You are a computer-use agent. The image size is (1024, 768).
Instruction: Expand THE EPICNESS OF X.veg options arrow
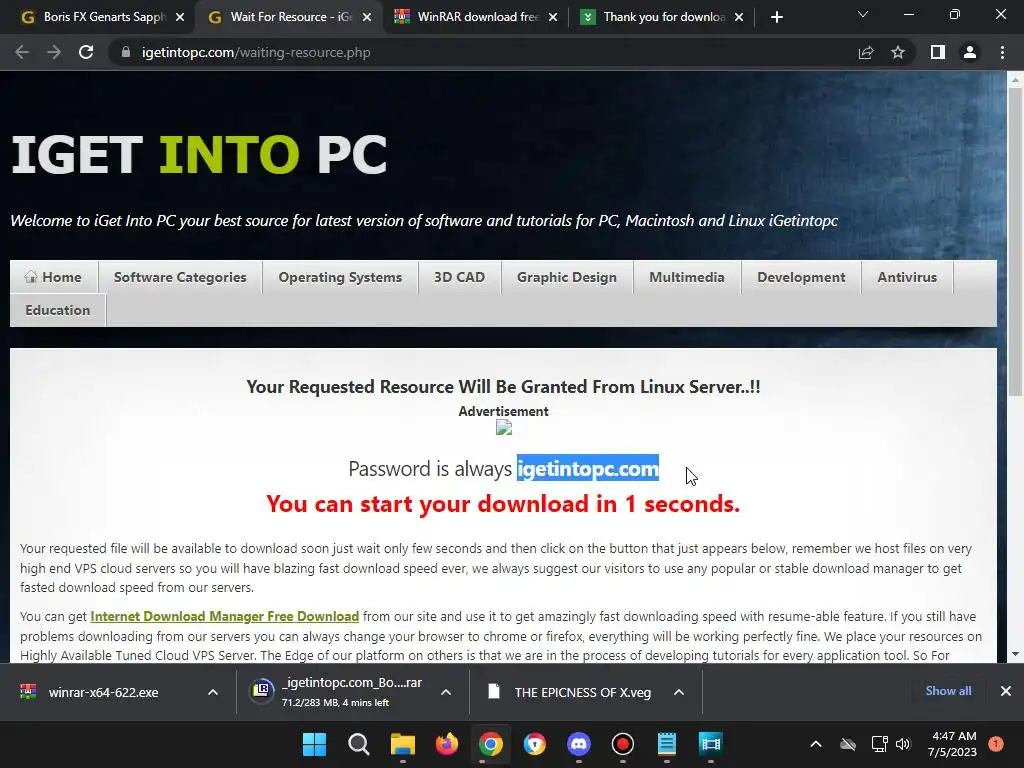[x=679, y=692]
